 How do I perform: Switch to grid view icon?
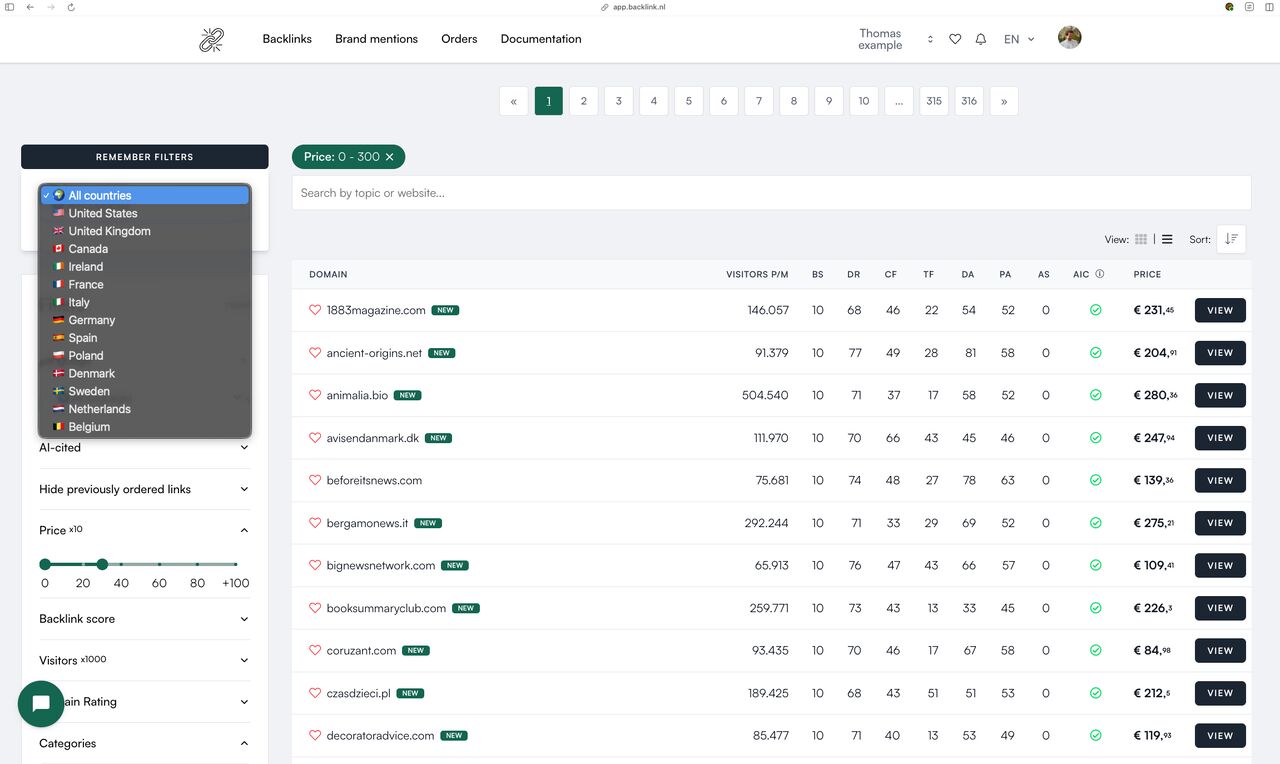point(1141,239)
